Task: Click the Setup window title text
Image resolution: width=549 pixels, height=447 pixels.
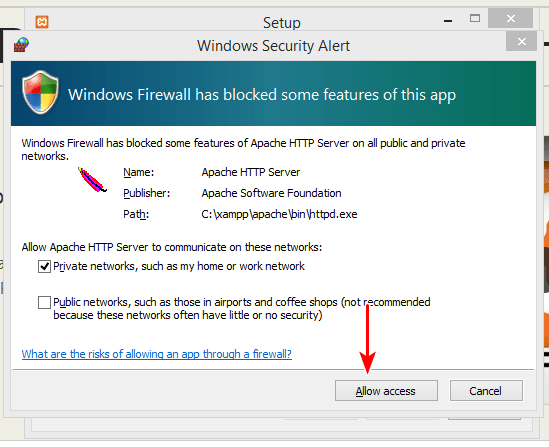Action: click(282, 23)
